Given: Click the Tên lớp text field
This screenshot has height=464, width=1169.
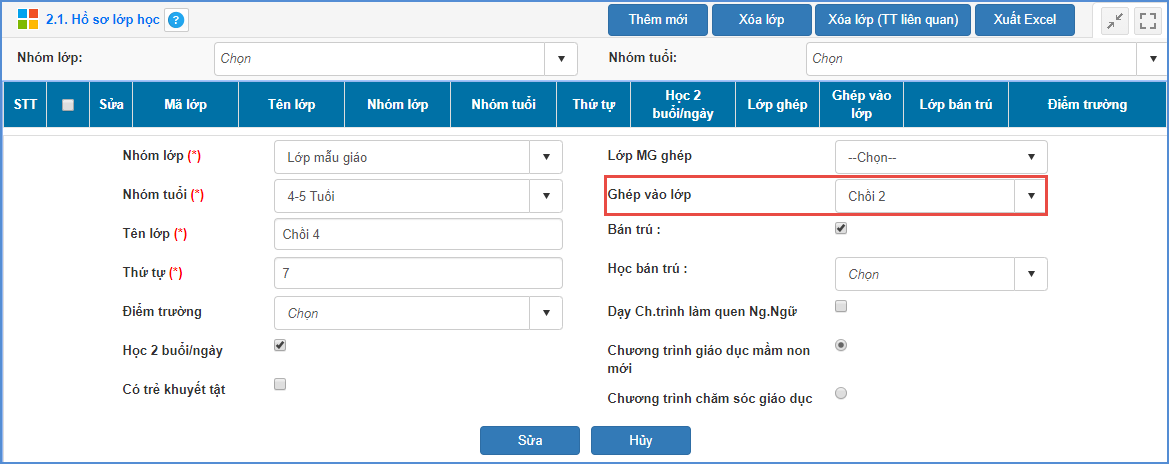Looking at the screenshot, I should click(x=418, y=234).
